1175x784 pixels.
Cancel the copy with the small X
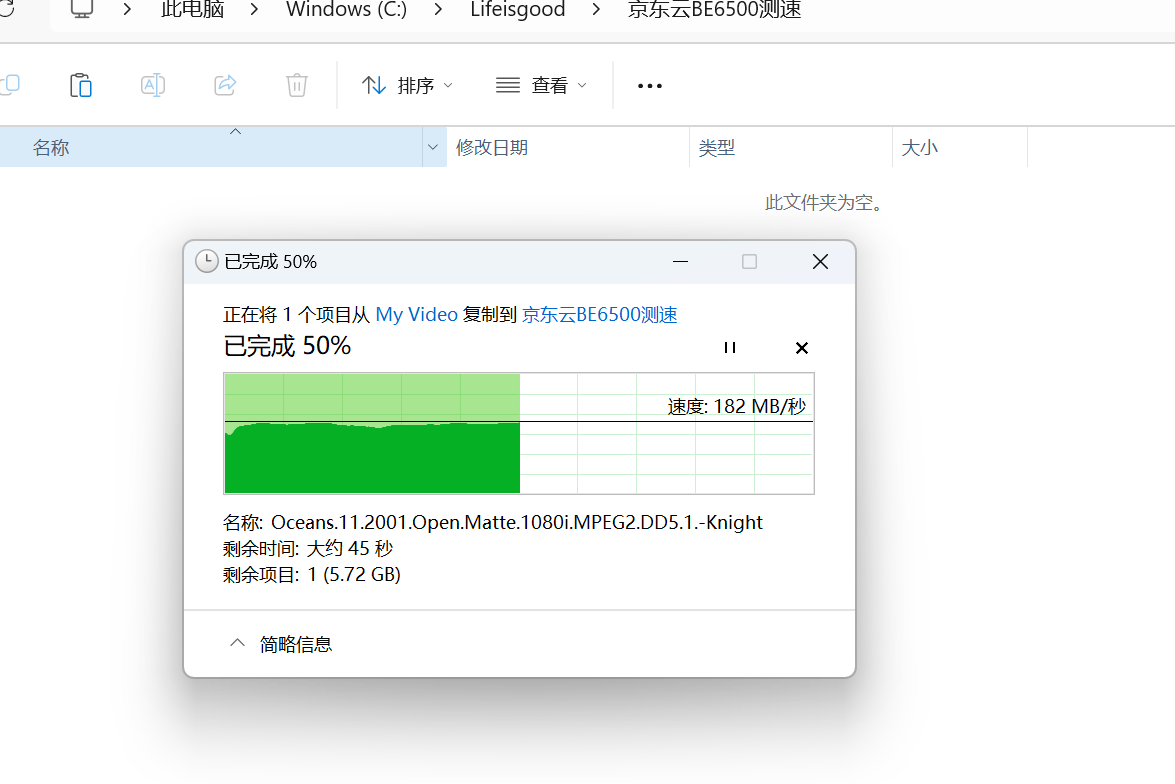pos(802,348)
